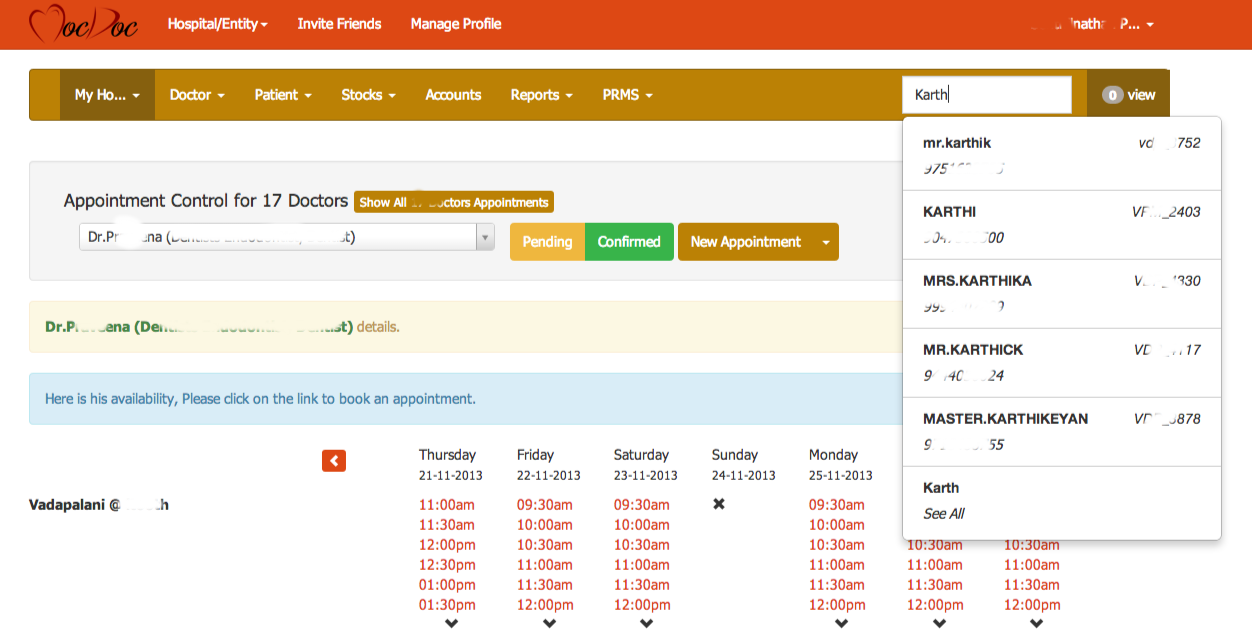
Task: Open New Appointment split dropdown arrow
Action: (x=826, y=242)
